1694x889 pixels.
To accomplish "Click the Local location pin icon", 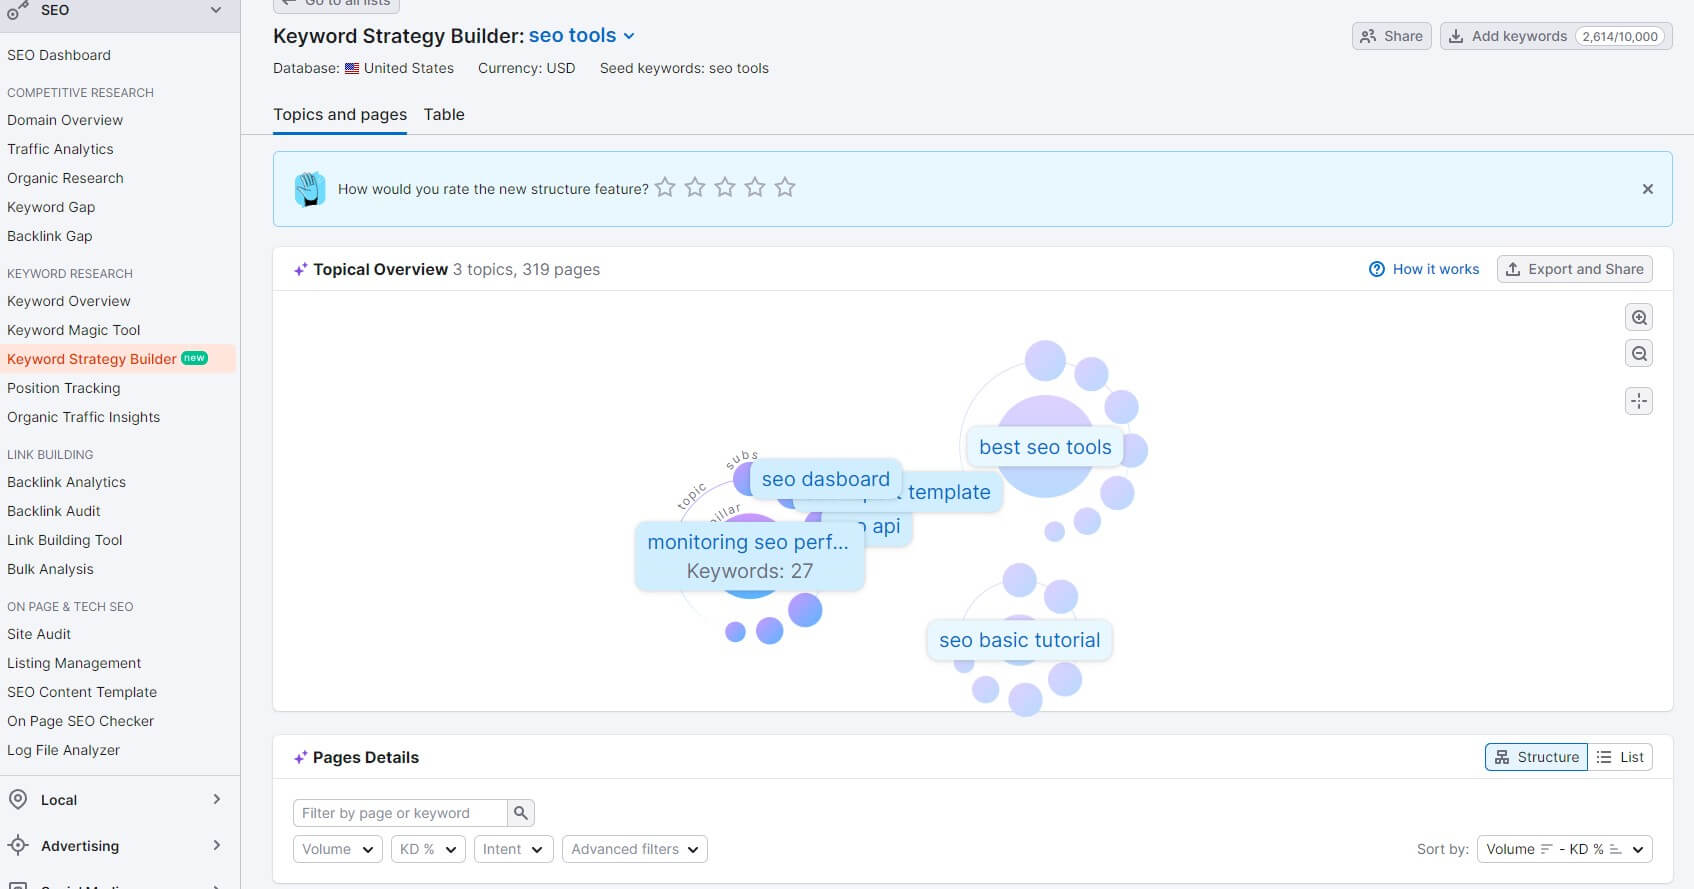I will [18, 800].
